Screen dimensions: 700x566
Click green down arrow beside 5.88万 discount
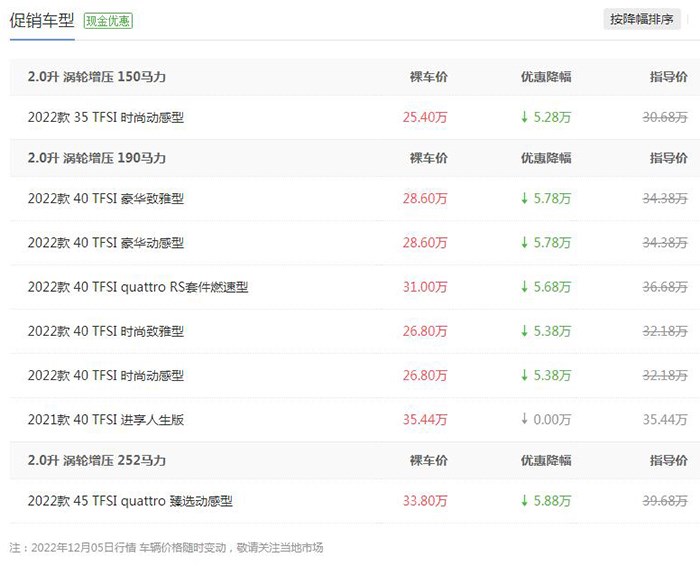pyautogui.click(x=524, y=501)
